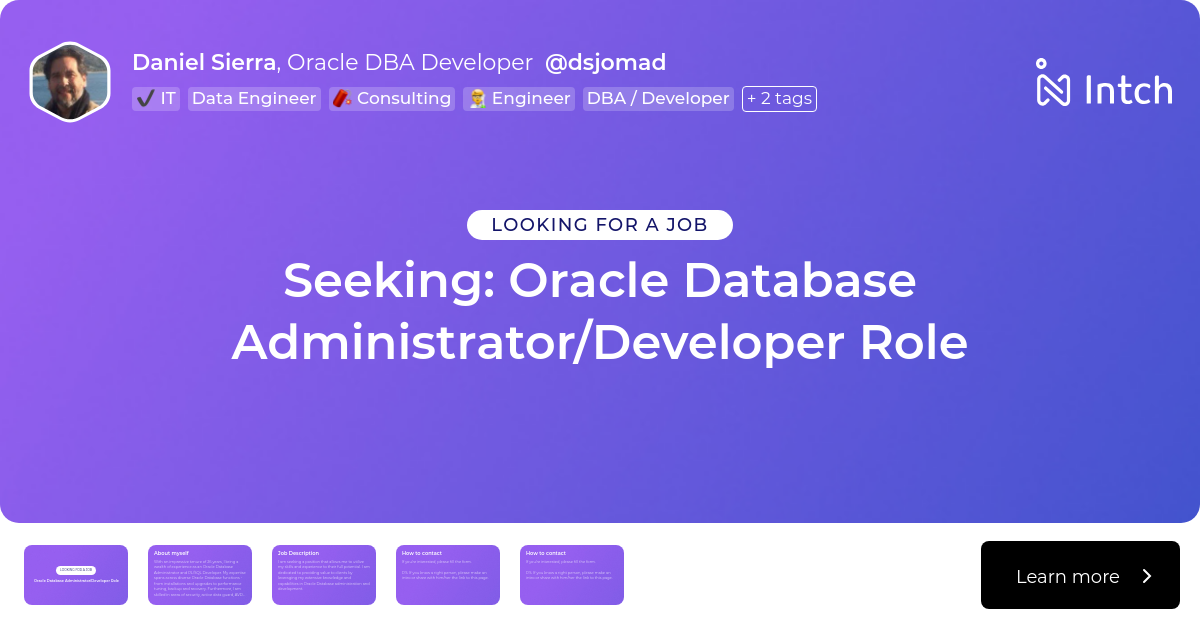Click the purple title slide thumbnail
This screenshot has width=1200, height=627.
click(x=76, y=575)
